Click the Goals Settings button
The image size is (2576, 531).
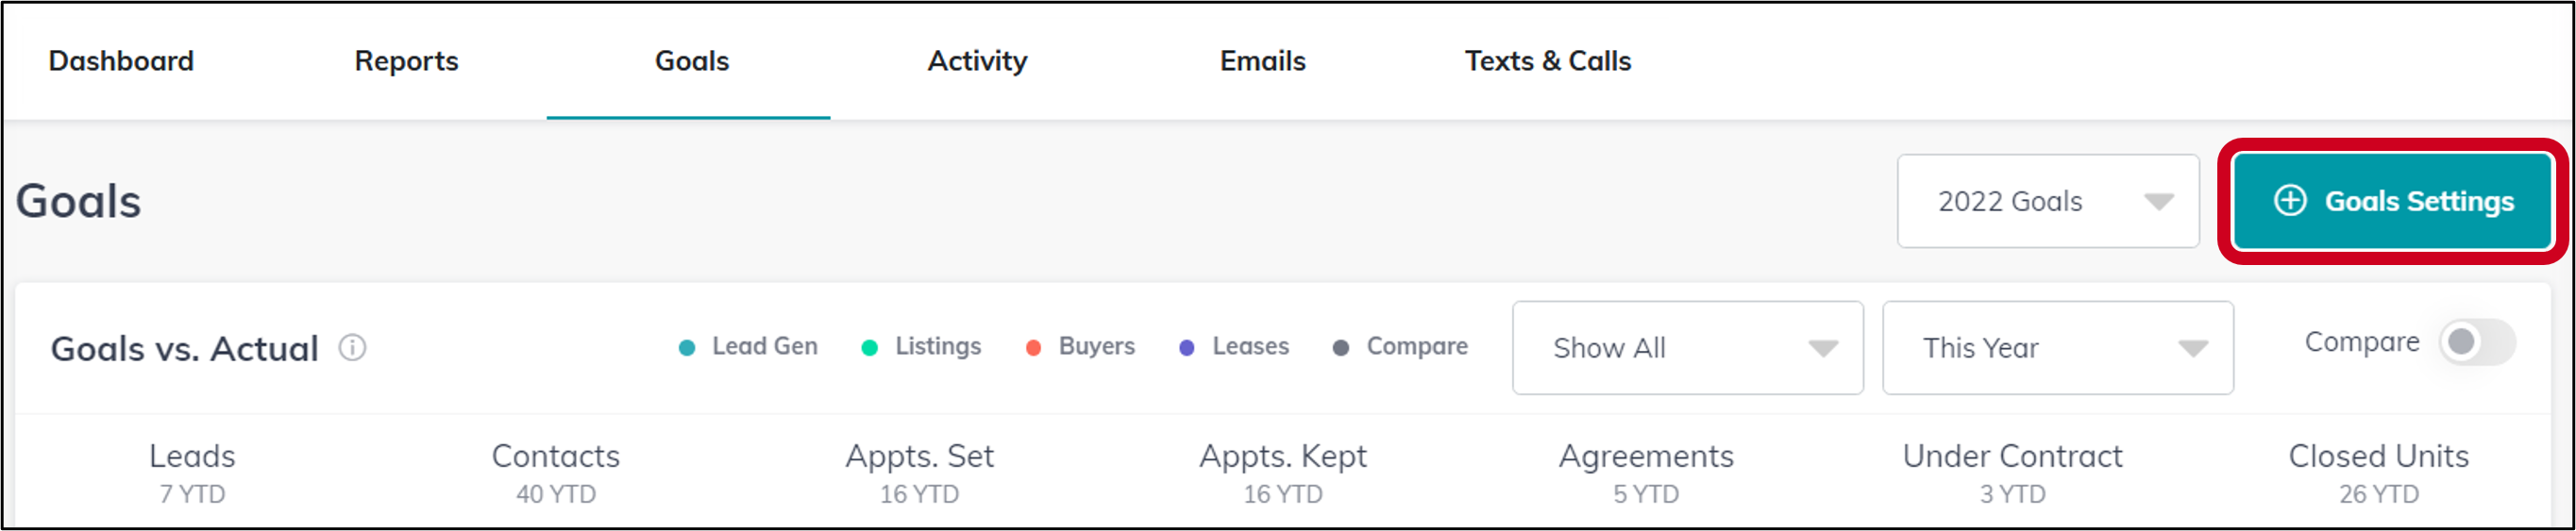(2392, 201)
